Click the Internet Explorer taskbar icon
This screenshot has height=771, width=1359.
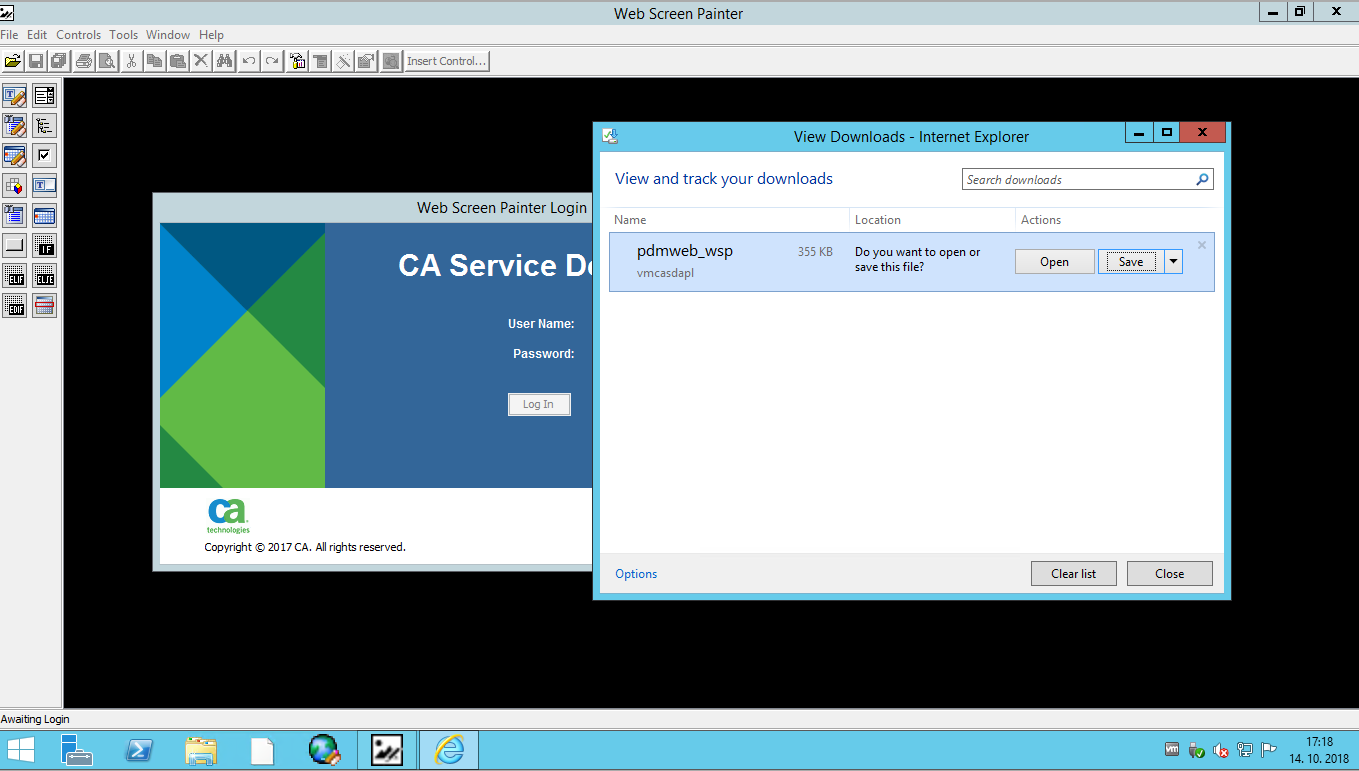[449, 750]
